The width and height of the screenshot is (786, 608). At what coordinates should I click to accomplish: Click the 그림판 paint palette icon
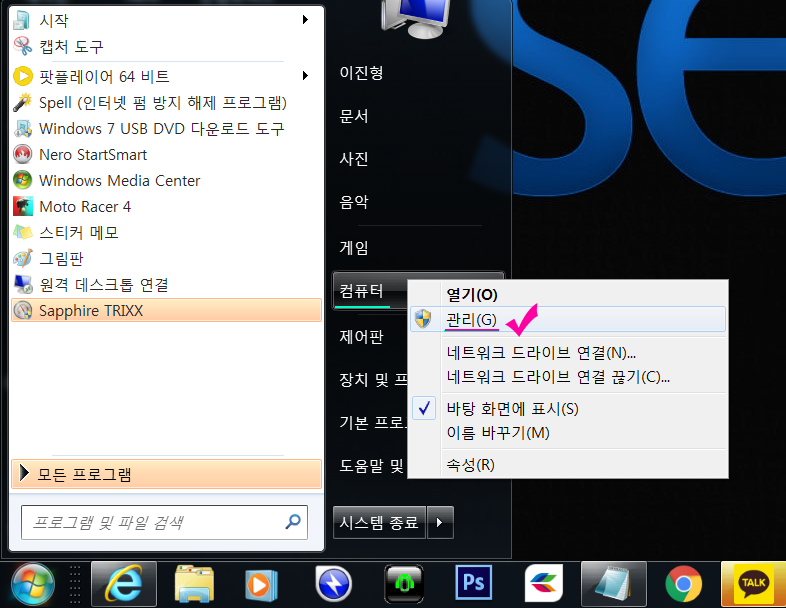coord(23,259)
